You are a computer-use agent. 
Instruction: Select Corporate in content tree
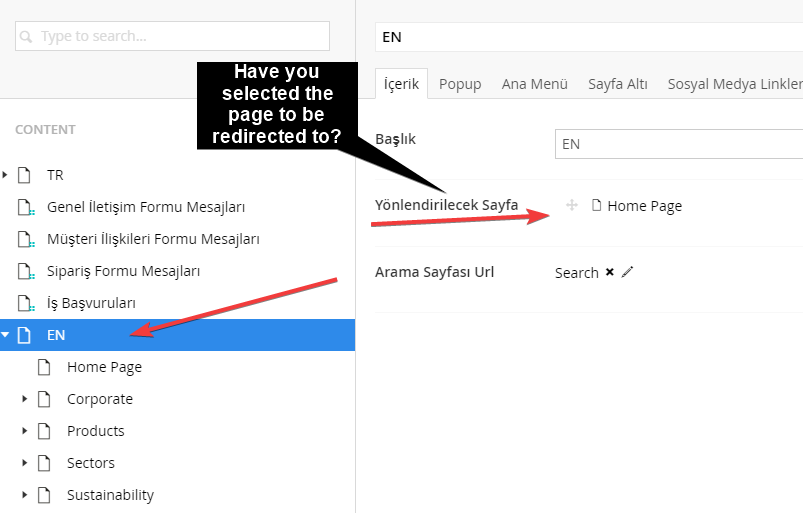pyautogui.click(x=100, y=399)
